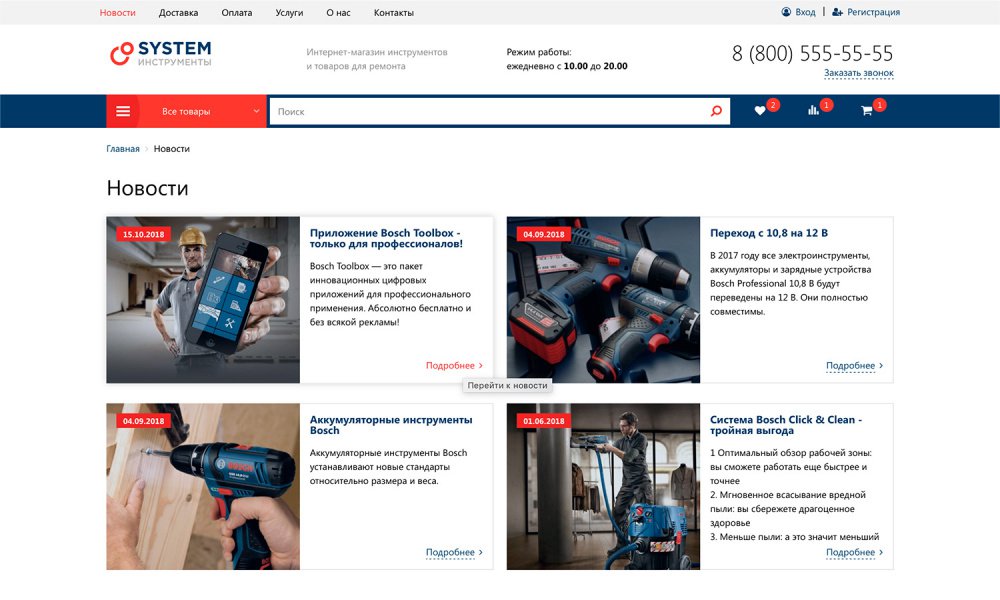
Task: Click the Поиск search input field
Action: coord(490,111)
